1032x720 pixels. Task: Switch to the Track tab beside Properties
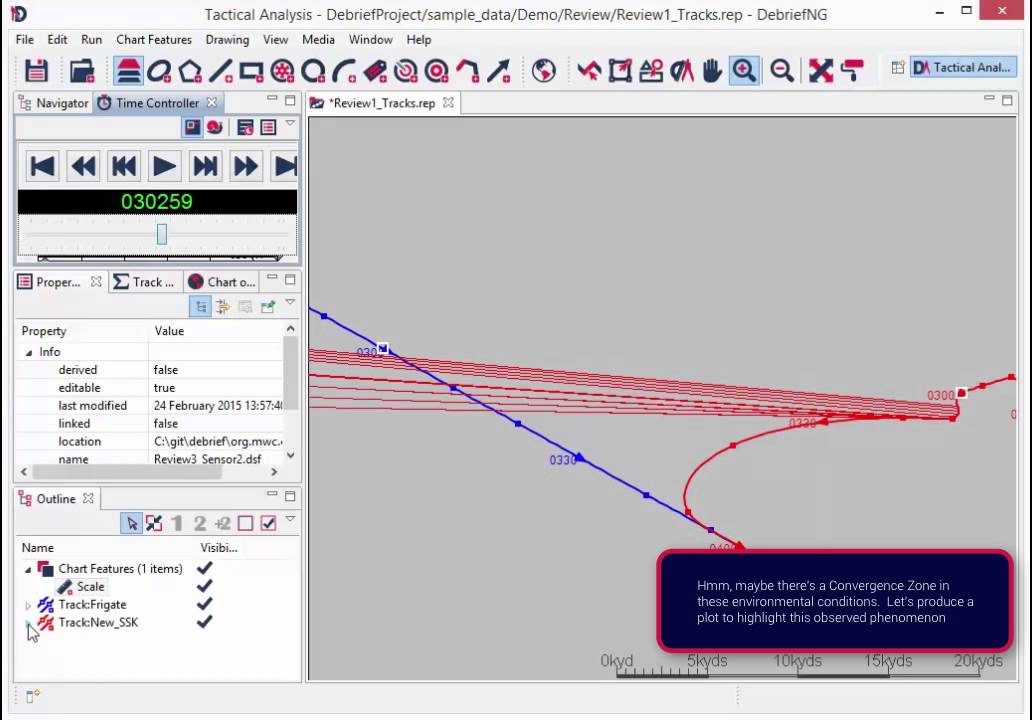pyautogui.click(x=145, y=282)
